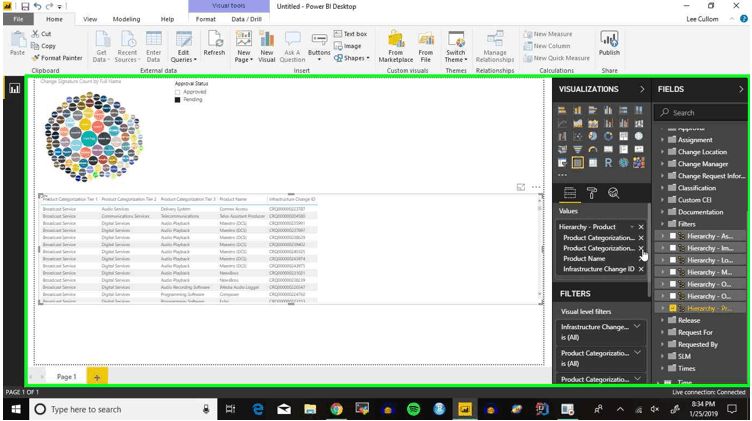This screenshot has width=752, height=421.
Task: Remove the Hierarchy - Product field
Action: pos(641,227)
